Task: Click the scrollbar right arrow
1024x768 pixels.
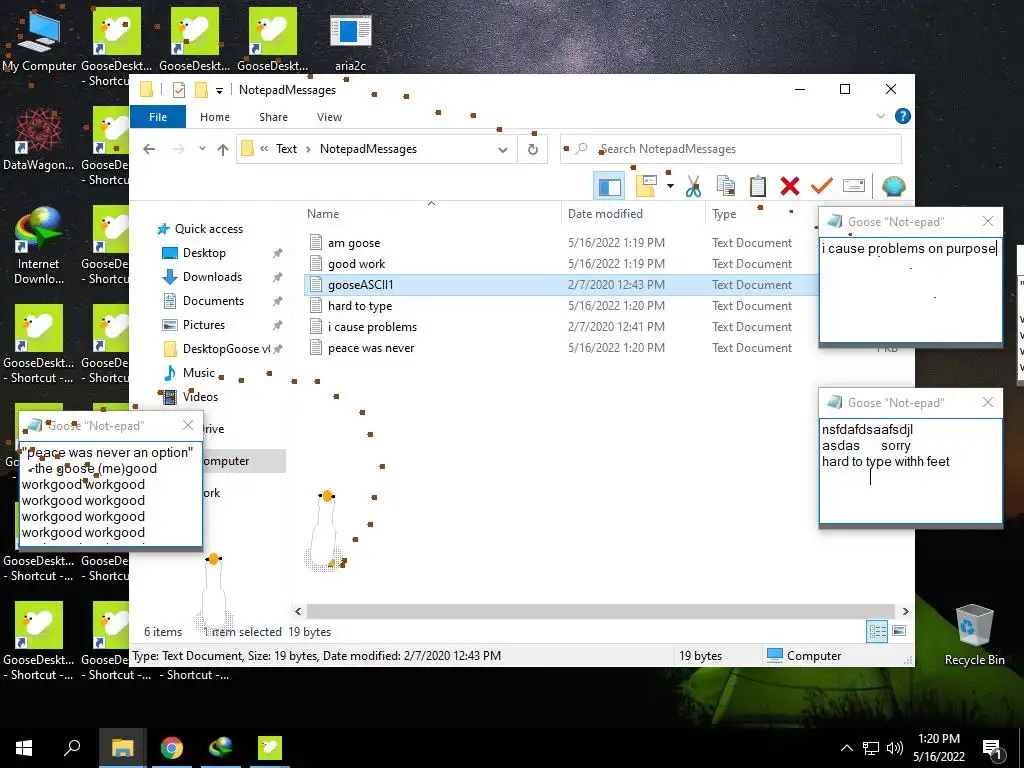Action: (x=905, y=611)
